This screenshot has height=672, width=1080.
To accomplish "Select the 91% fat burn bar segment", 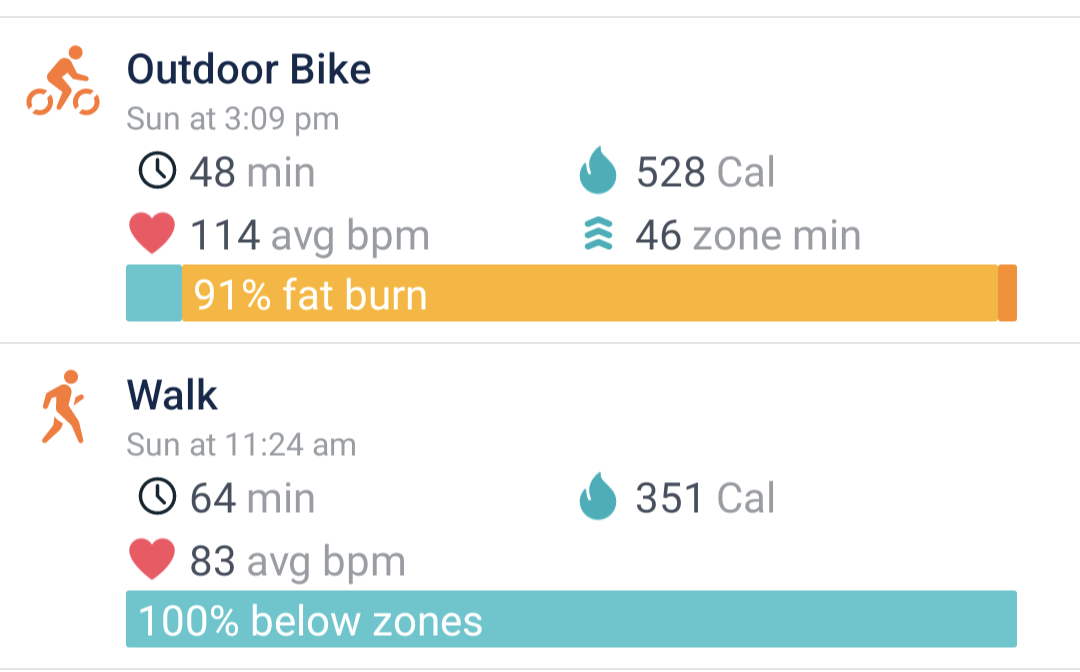I will tap(590, 293).
